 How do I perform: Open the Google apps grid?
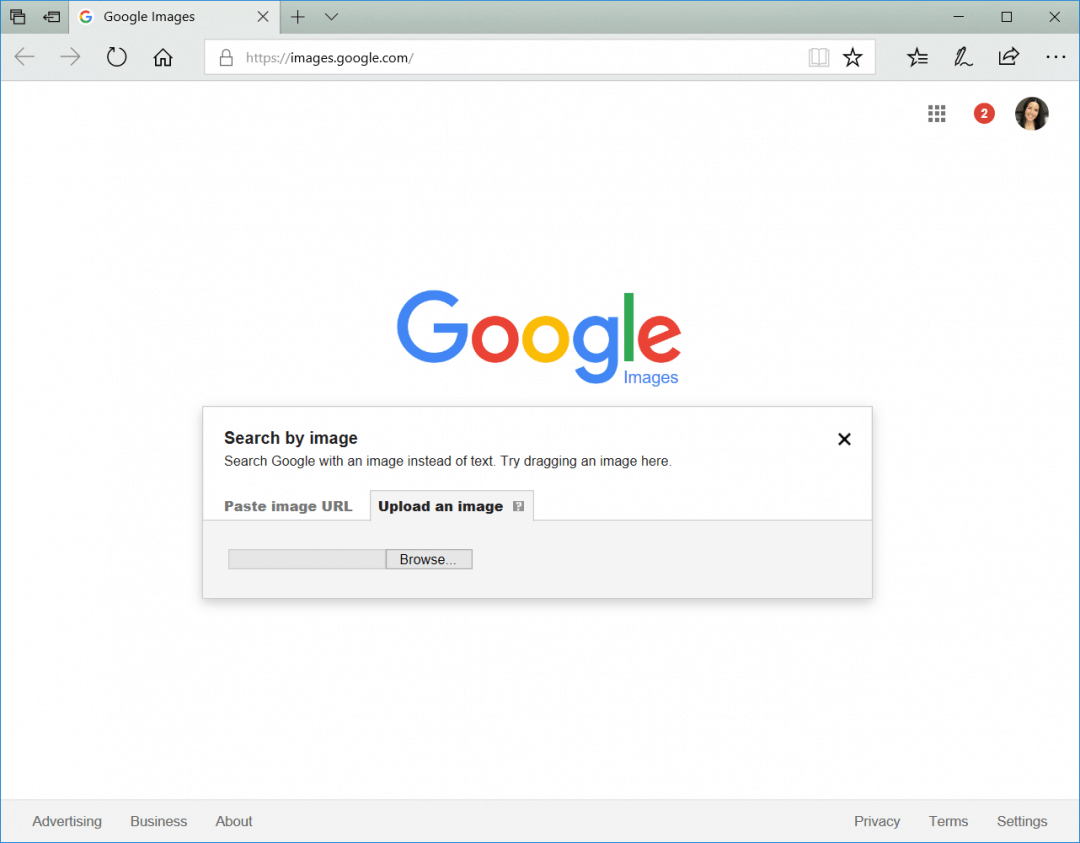(936, 113)
